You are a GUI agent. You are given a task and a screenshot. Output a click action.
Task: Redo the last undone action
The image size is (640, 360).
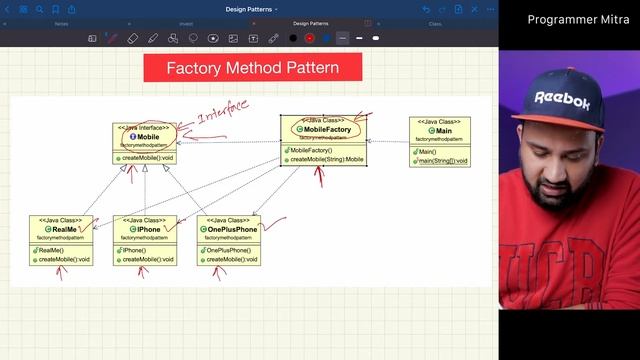pyautogui.click(x=442, y=9)
